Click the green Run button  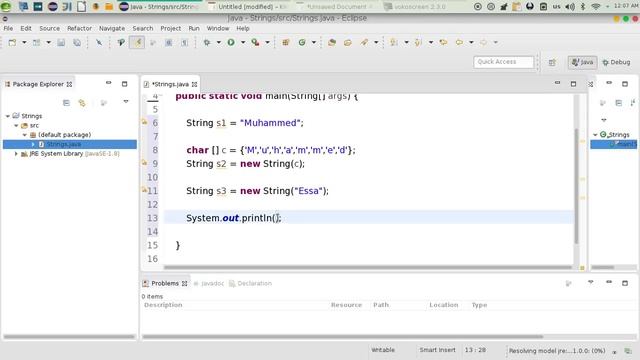(231, 42)
